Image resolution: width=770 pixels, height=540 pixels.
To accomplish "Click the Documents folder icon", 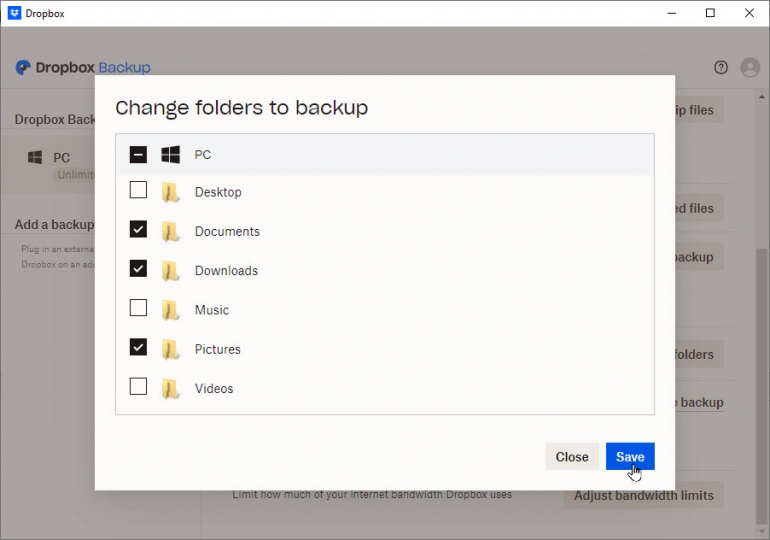I will click(170, 231).
